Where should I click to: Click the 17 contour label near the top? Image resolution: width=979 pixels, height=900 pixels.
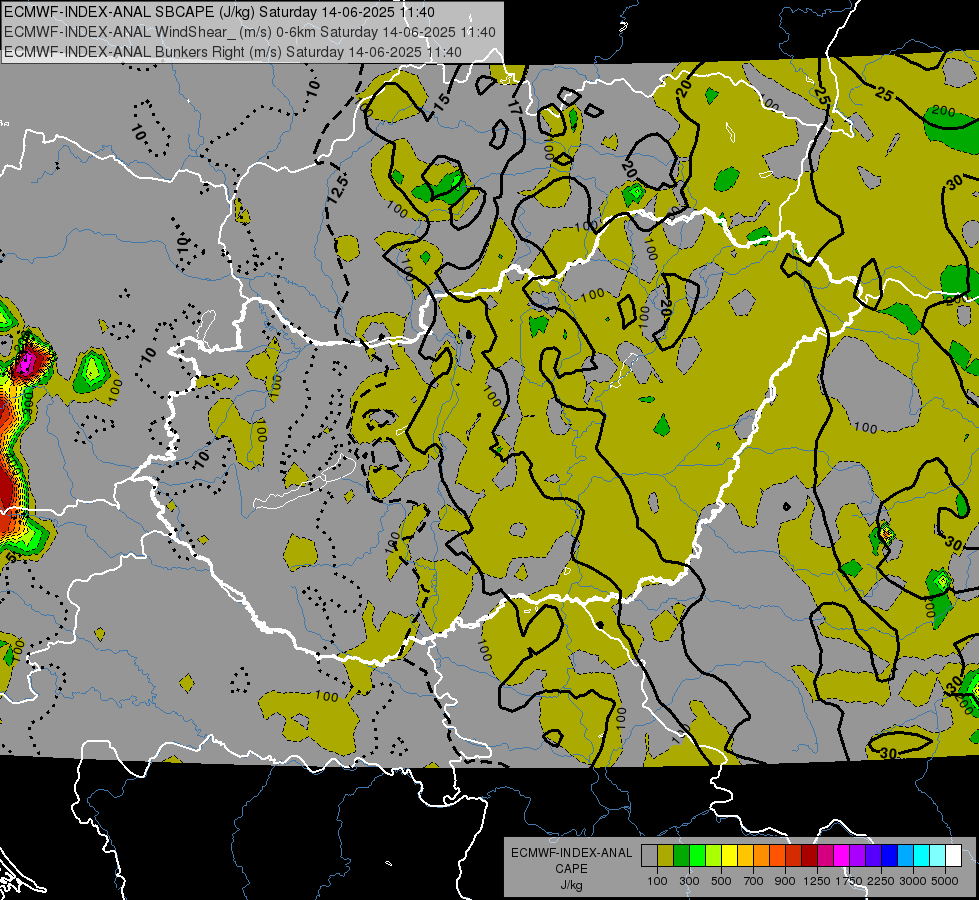click(x=514, y=106)
